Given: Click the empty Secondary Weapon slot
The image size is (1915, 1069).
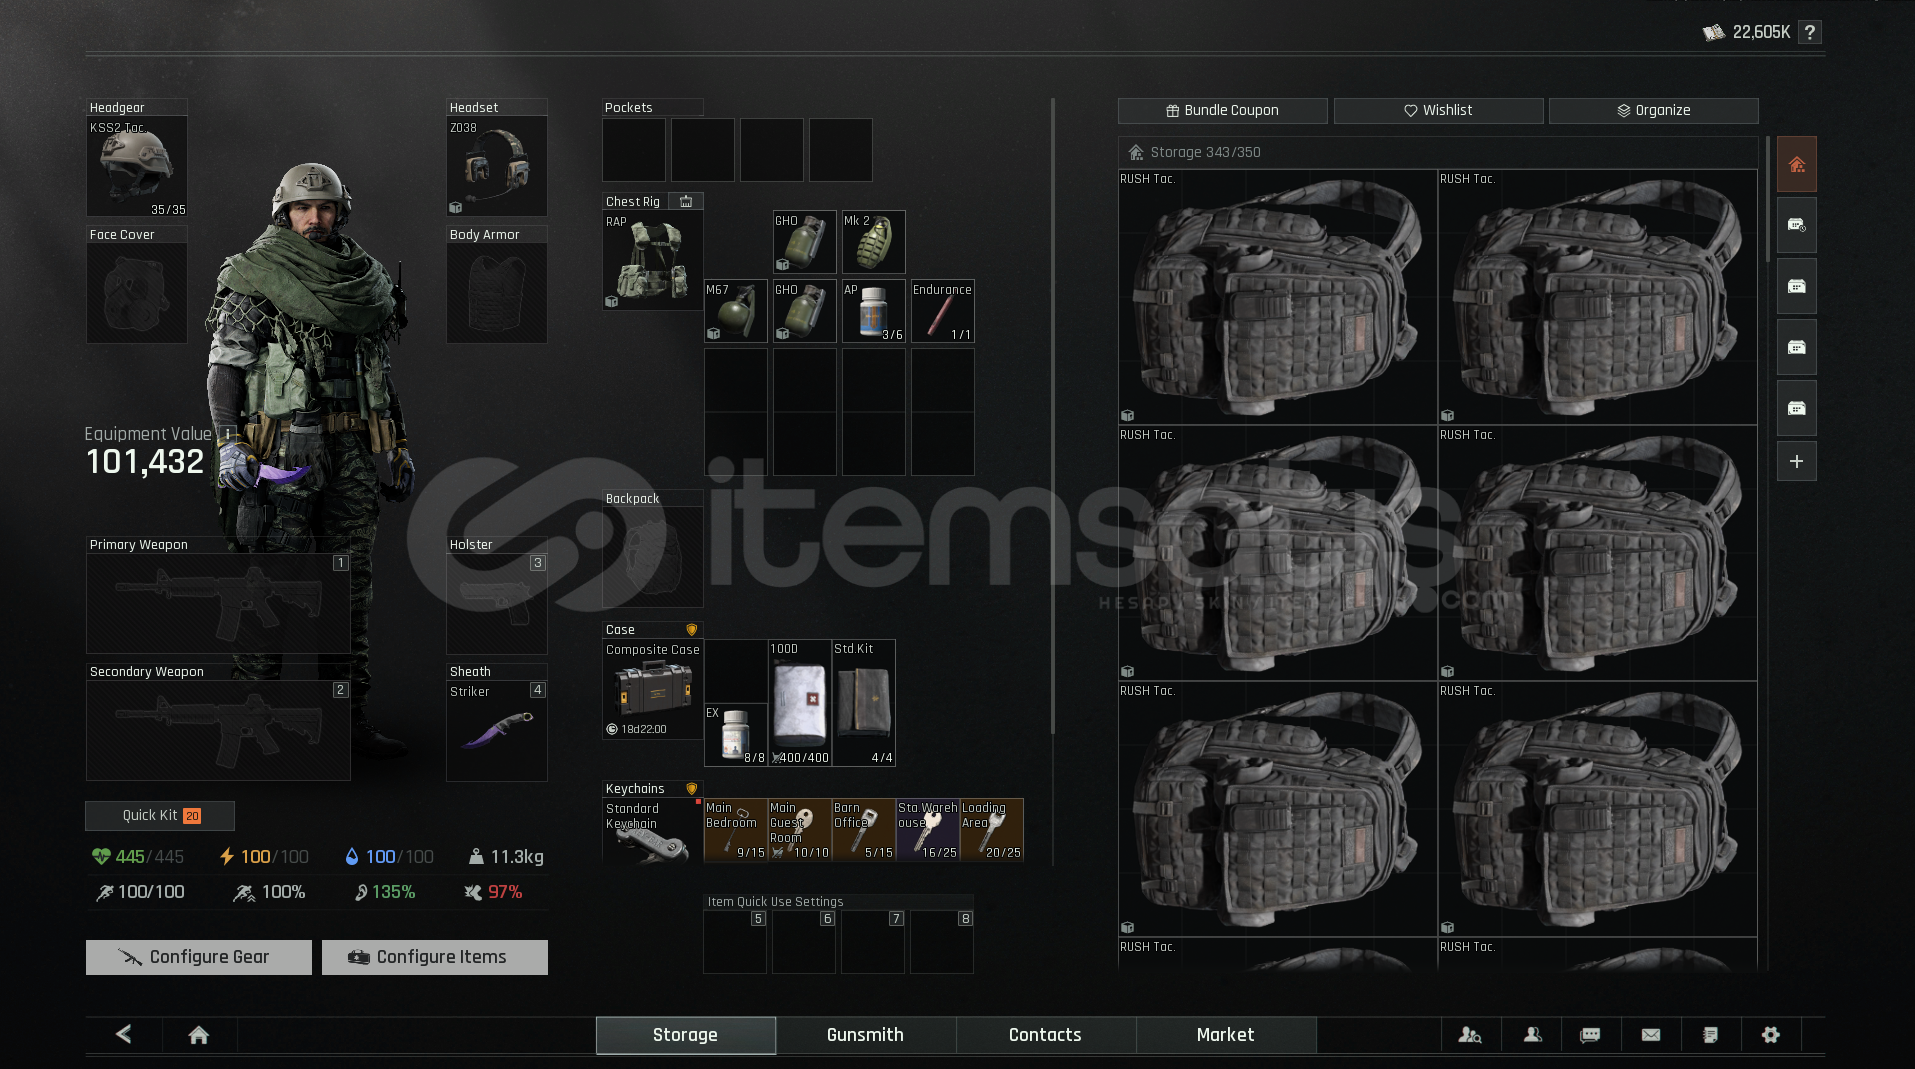Looking at the screenshot, I should tap(219, 731).
